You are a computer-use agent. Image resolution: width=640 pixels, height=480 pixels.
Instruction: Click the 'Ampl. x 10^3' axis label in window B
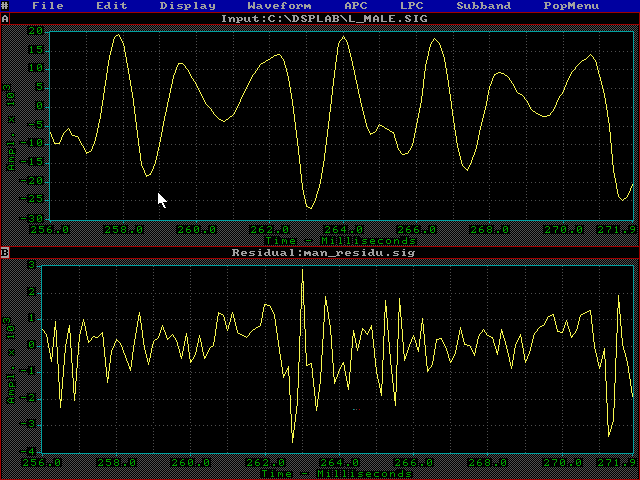11,360
